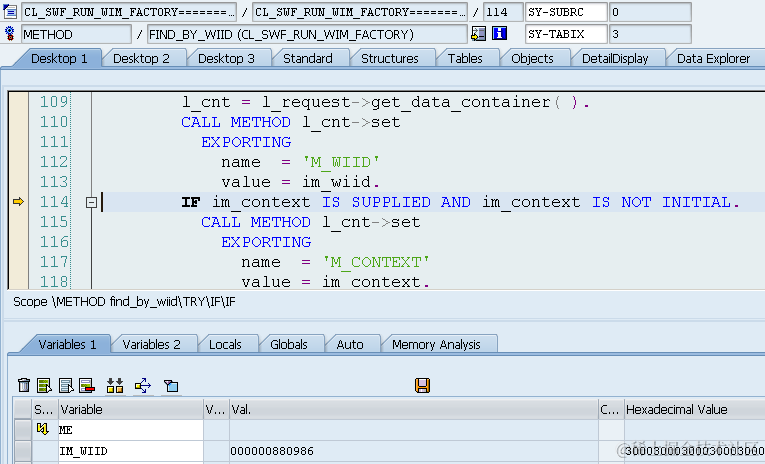Viewport: 765px width, 464px height.
Task: Click the gear icon beside METHOD field
Action: pos(10,34)
